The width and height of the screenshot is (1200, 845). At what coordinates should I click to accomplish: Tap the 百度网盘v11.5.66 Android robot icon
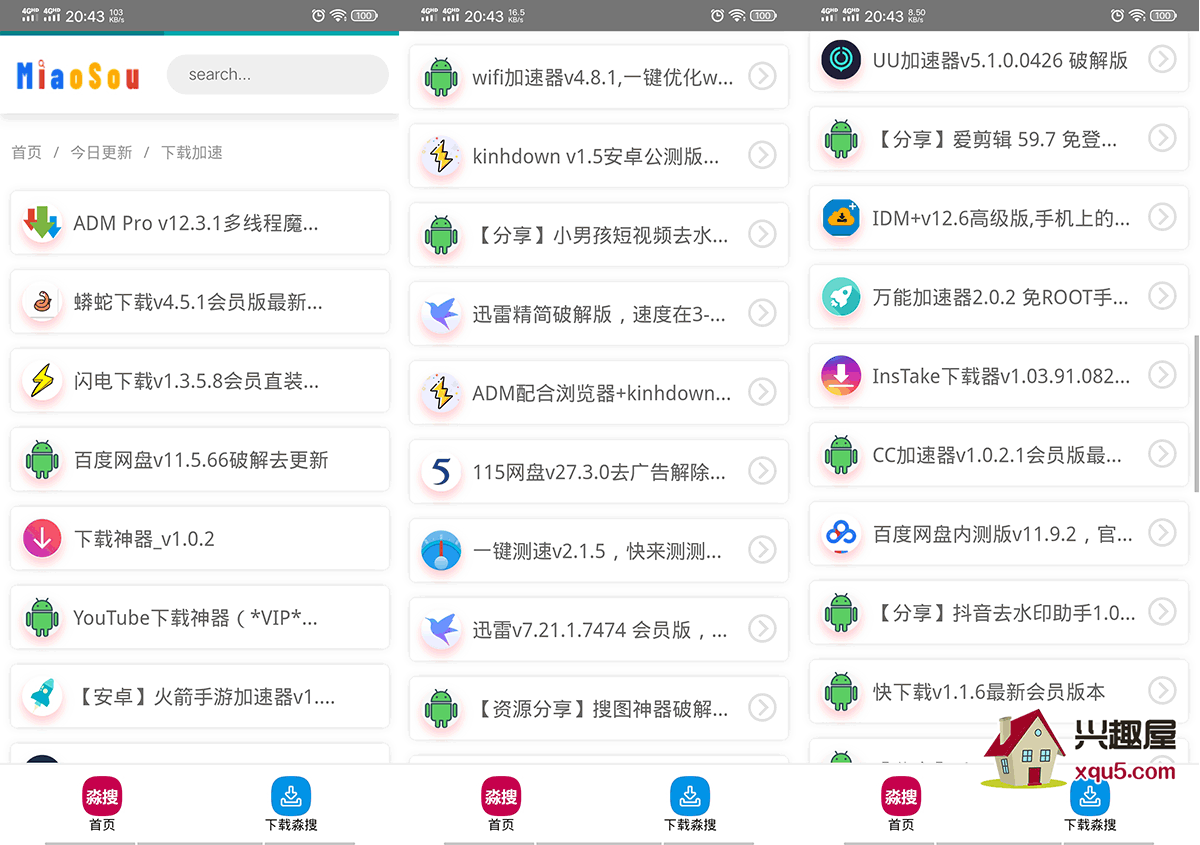[x=42, y=460]
